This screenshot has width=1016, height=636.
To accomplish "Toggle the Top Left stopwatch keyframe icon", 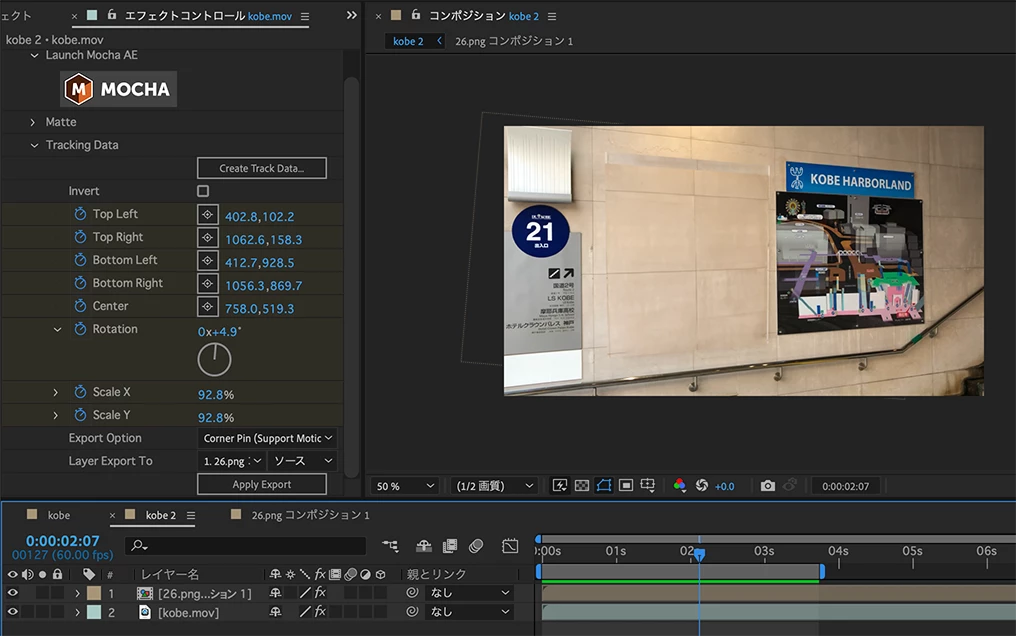I will [x=80, y=214].
